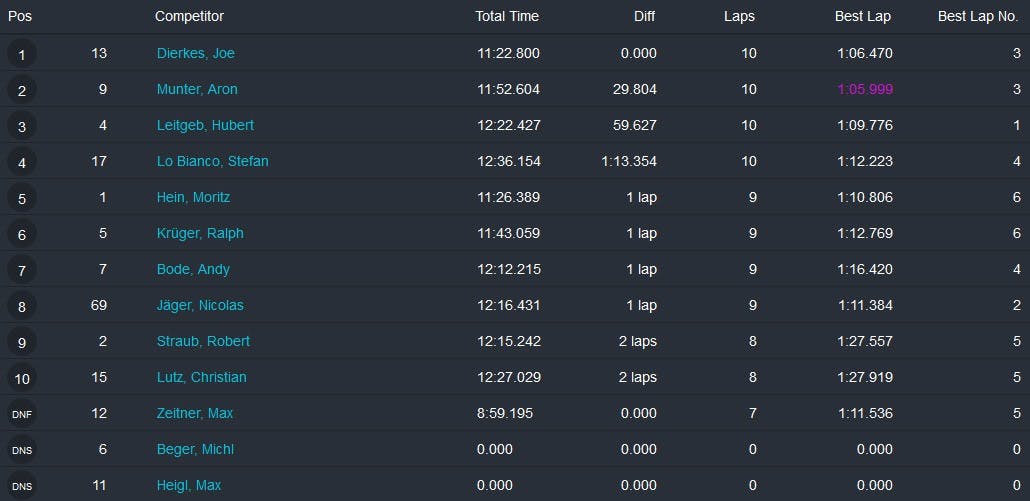Click the position 10 circle badge
Image resolution: width=1030 pixels, height=501 pixels.
(x=22, y=378)
